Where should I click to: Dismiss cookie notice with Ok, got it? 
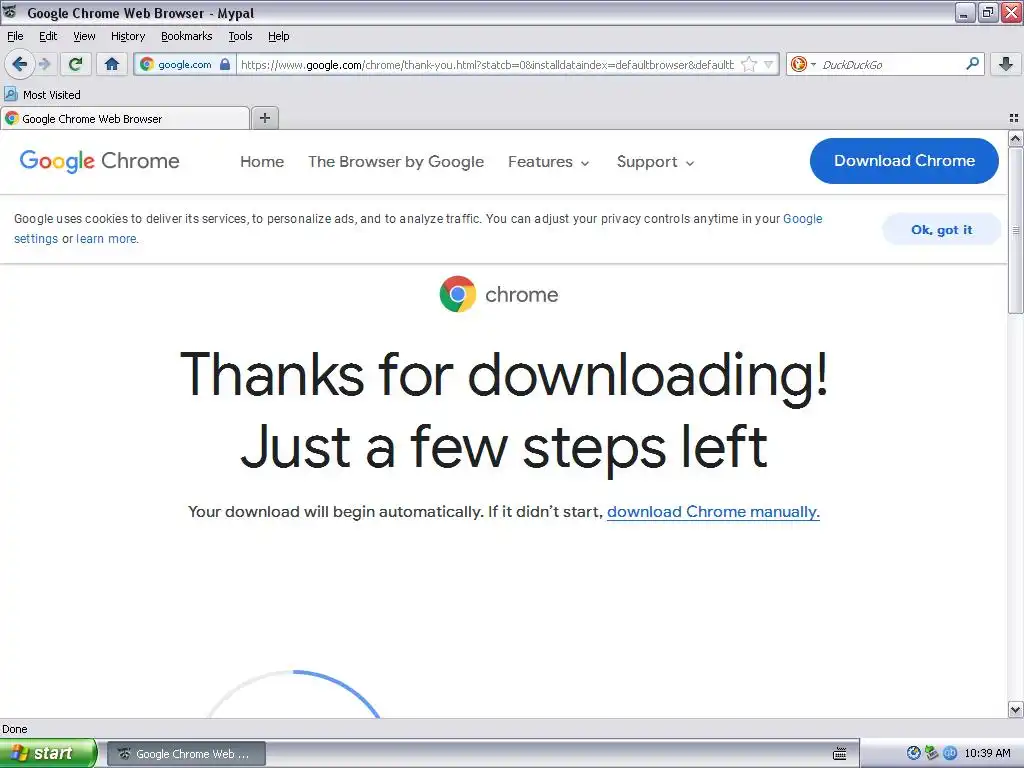point(941,229)
